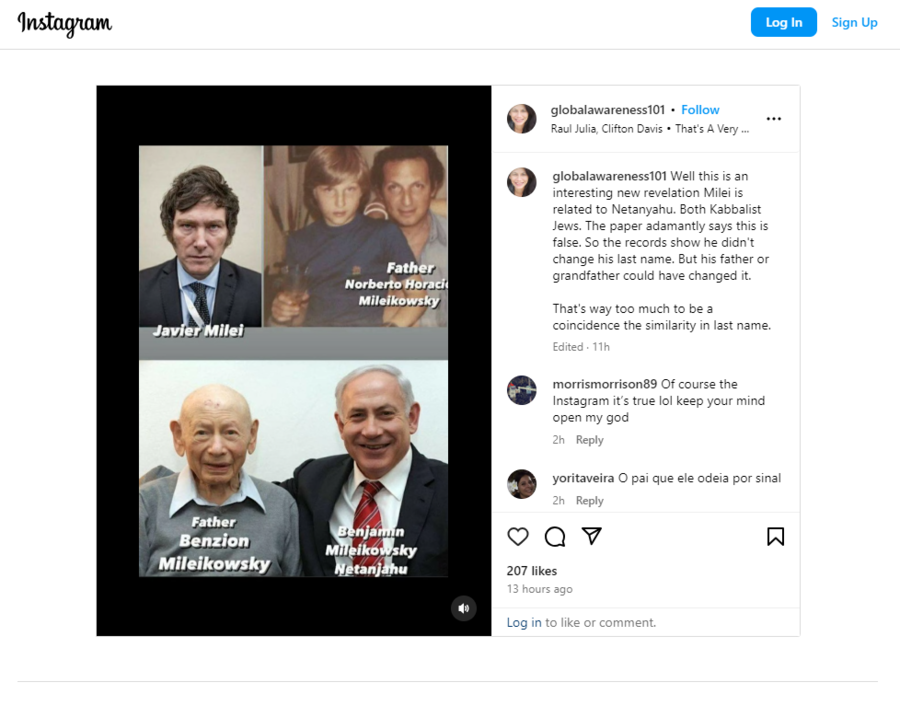
Task: Like the post using the heart icon
Action: [518, 537]
